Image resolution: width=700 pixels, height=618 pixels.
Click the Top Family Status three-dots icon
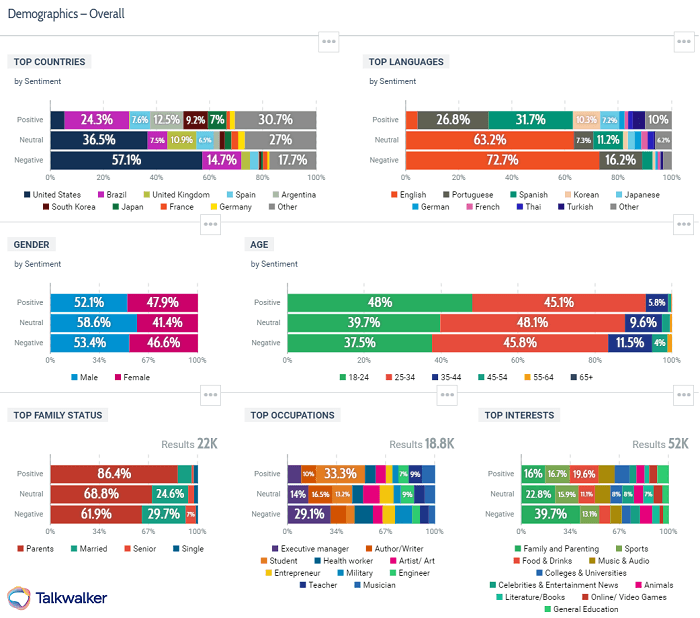click(x=210, y=395)
